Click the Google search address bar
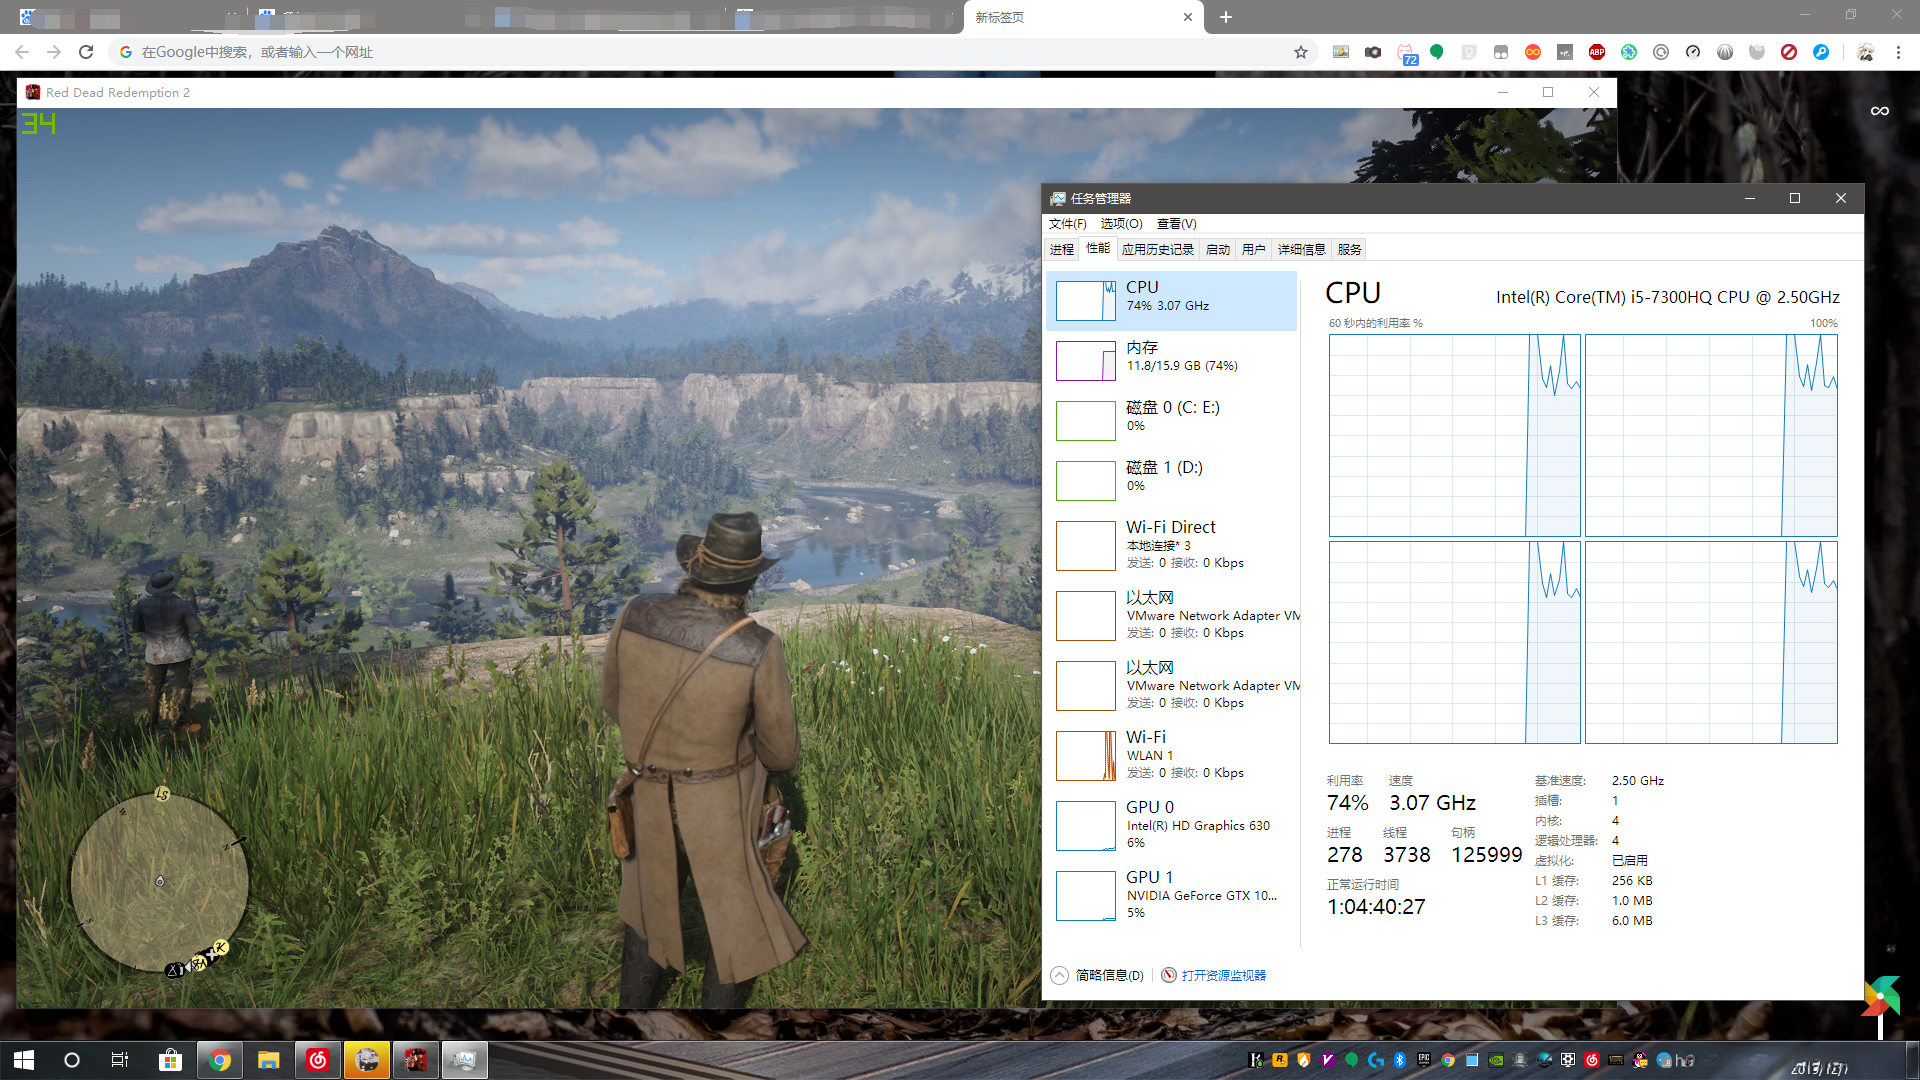Image resolution: width=1920 pixels, height=1080 pixels. [700, 52]
